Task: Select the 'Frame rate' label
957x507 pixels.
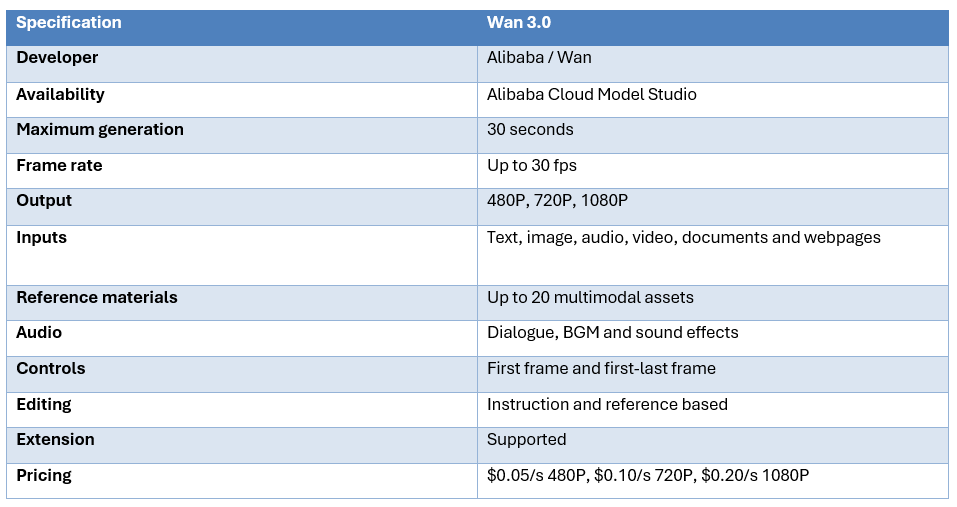Action: click(59, 165)
